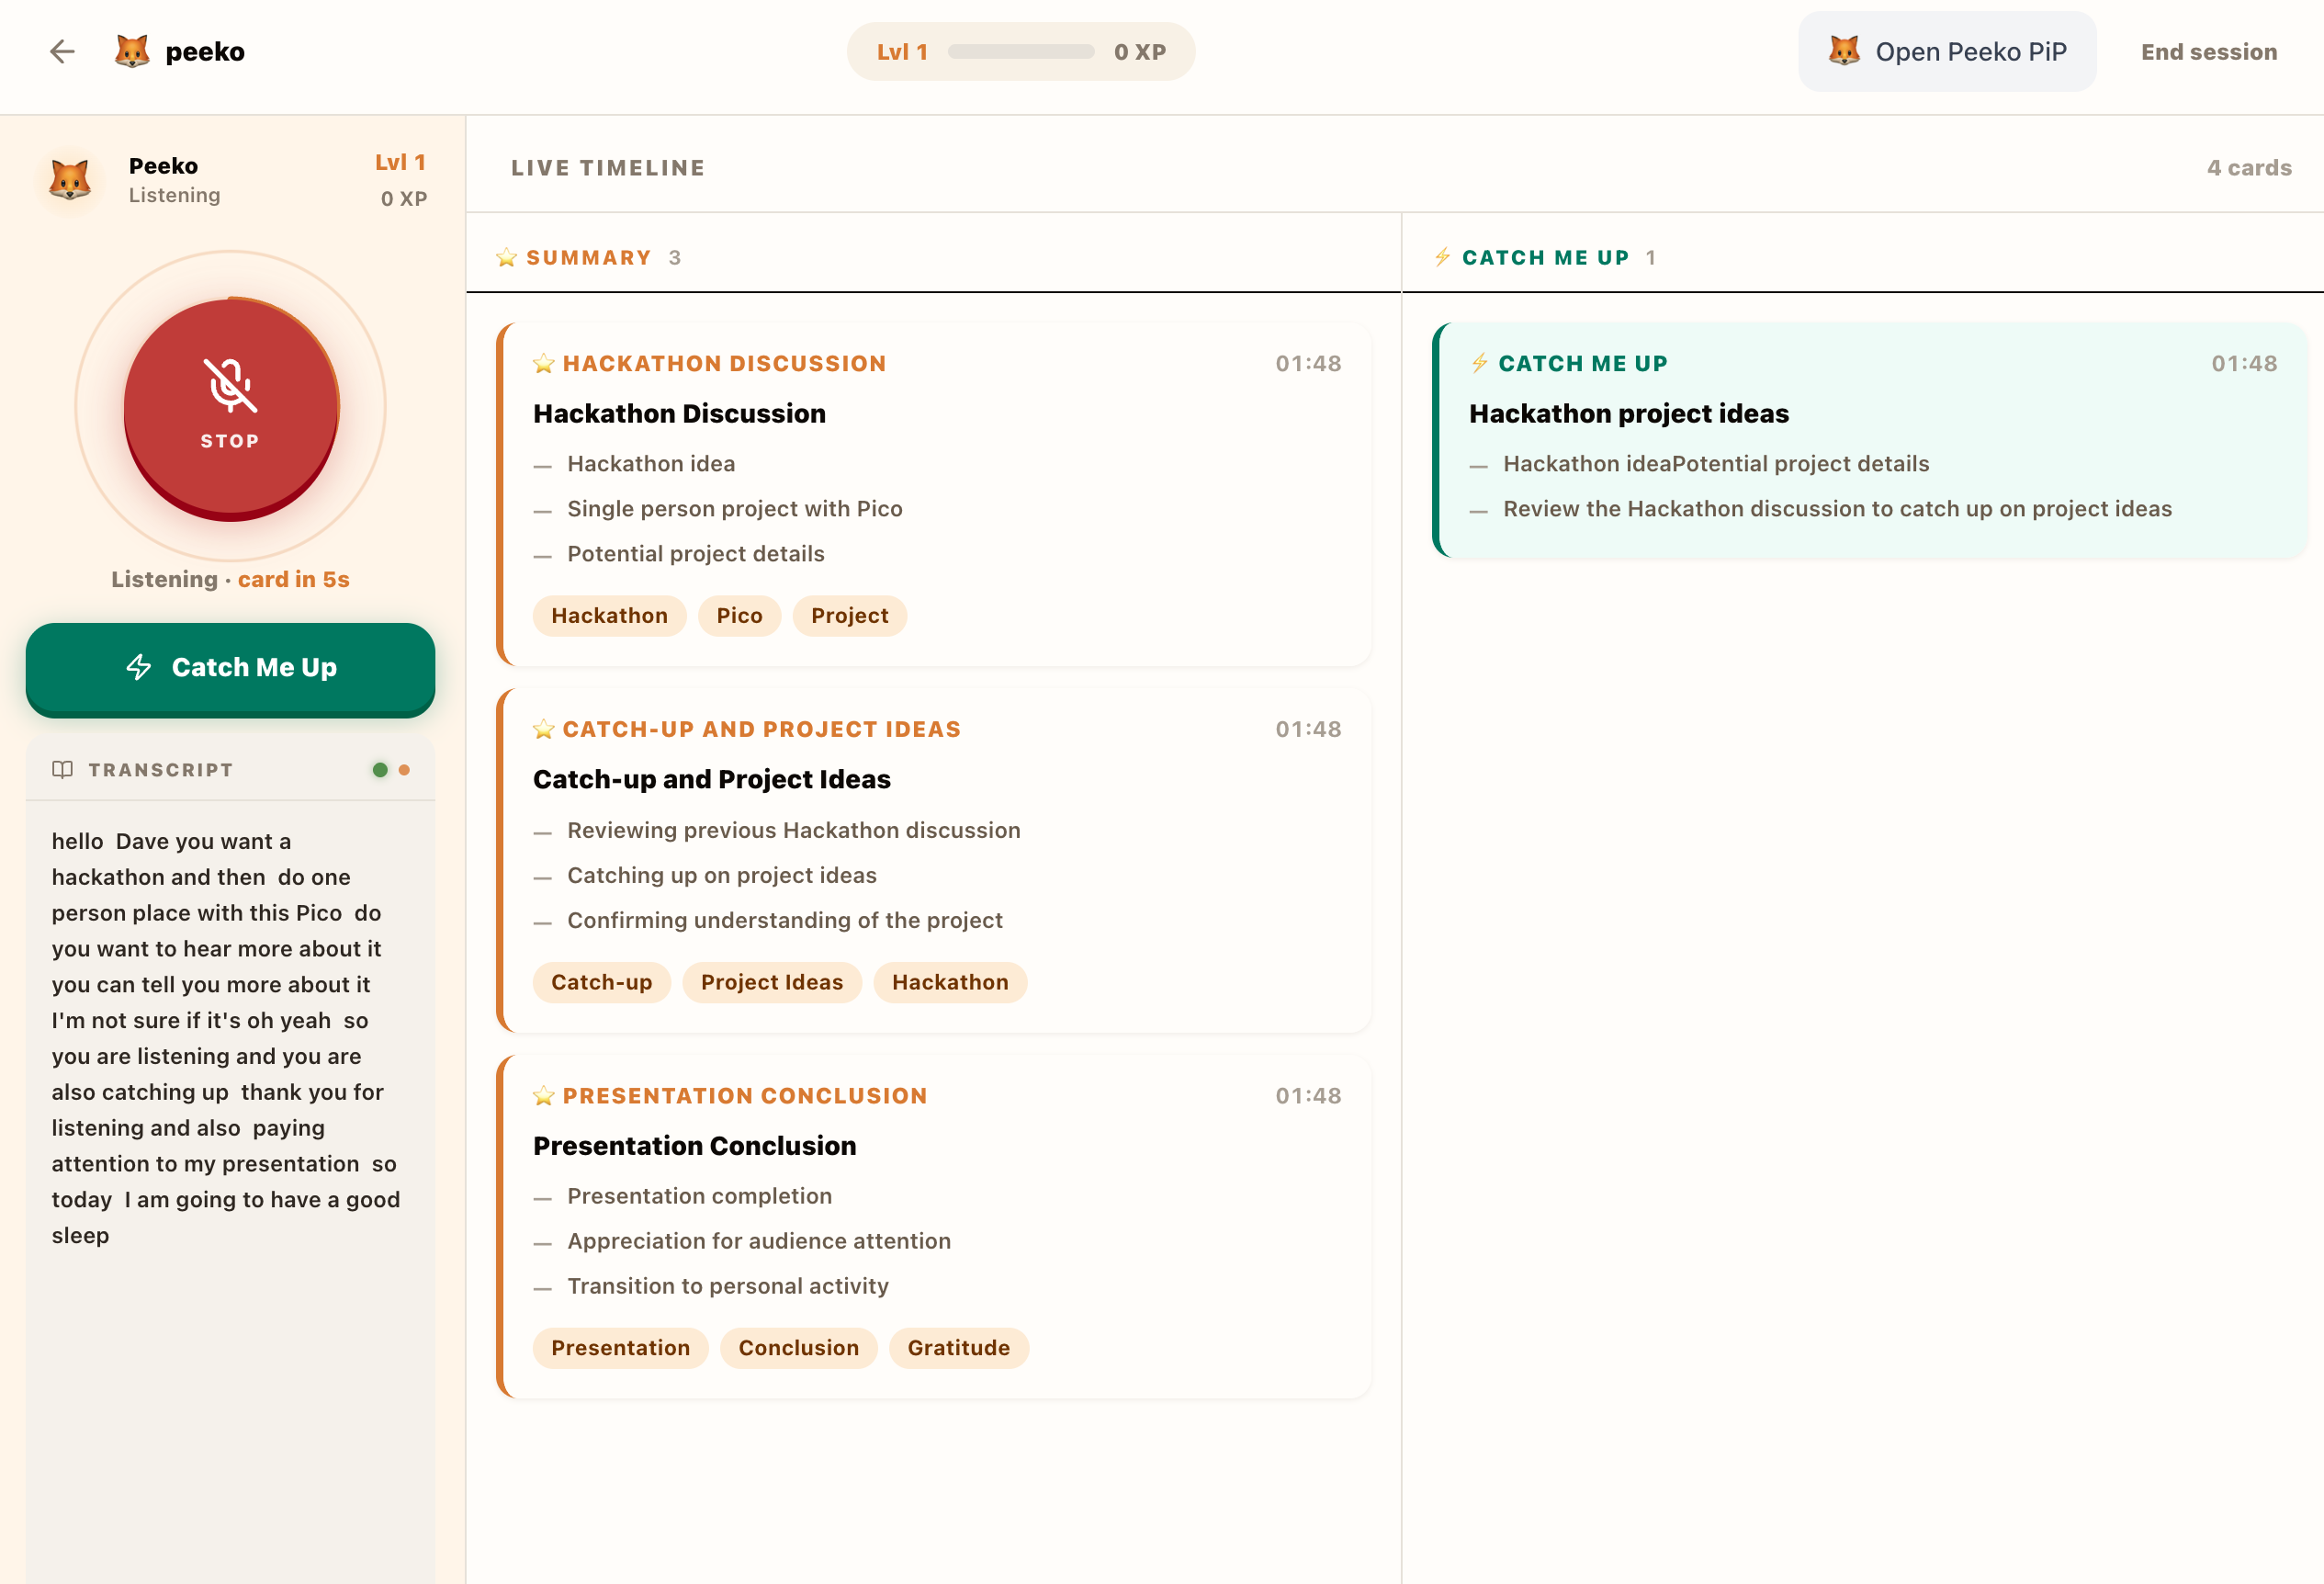Click the XP progress bar
The height and width of the screenshot is (1584, 2324).
[x=1020, y=52]
